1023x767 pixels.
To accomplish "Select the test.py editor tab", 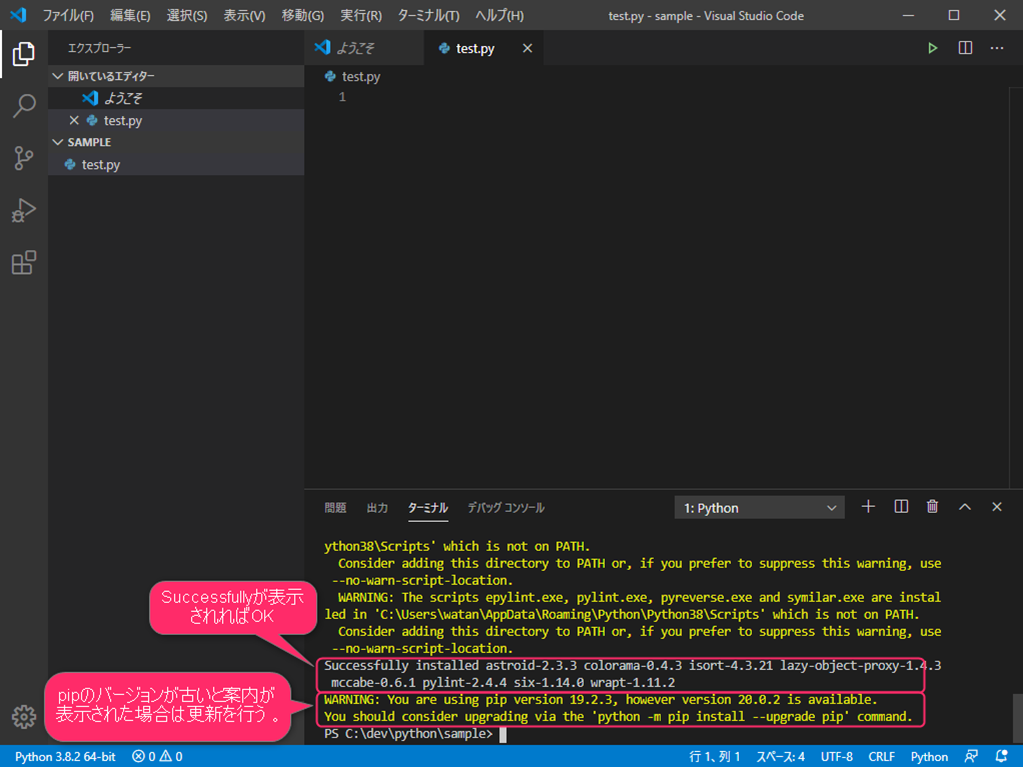I will [x=483, y=48].
